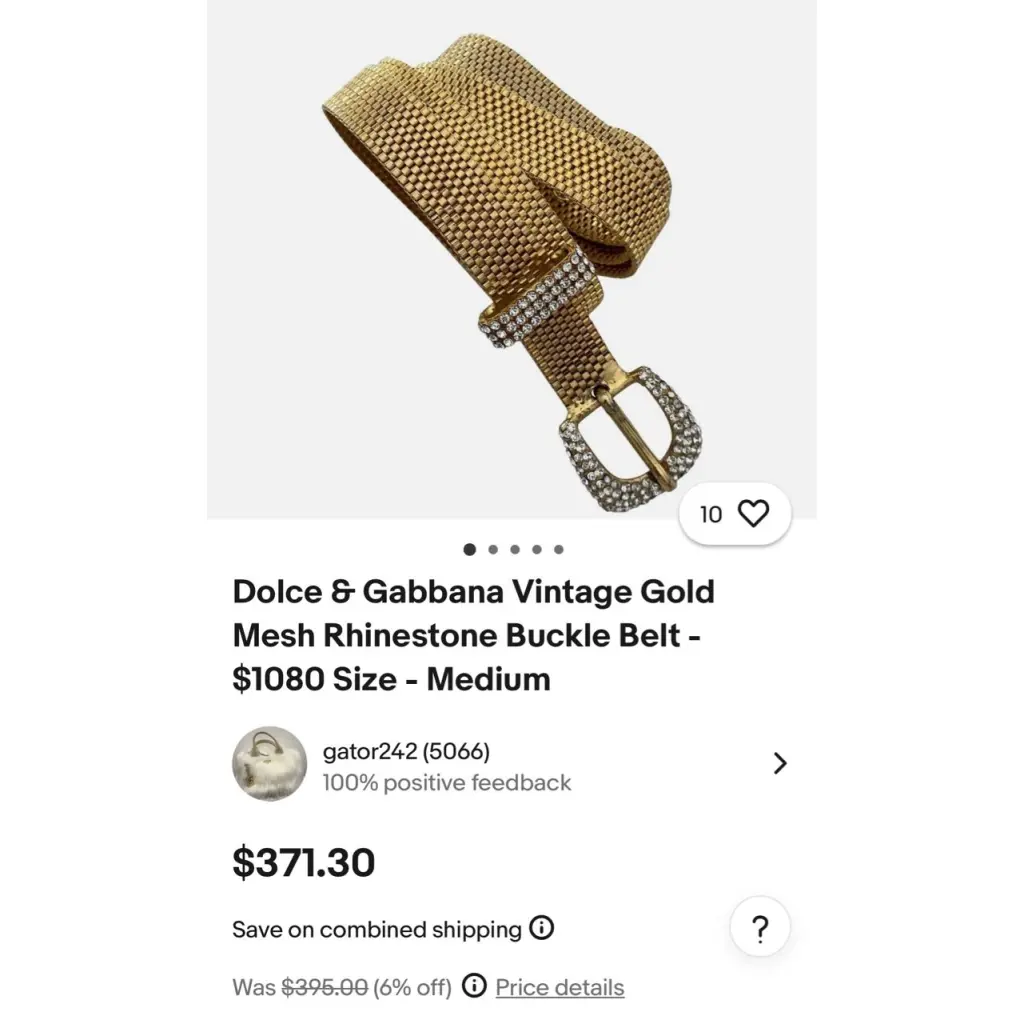Open the help question mark button
Viewport: 1024px width, 1024px height.
tap(760, 927)
